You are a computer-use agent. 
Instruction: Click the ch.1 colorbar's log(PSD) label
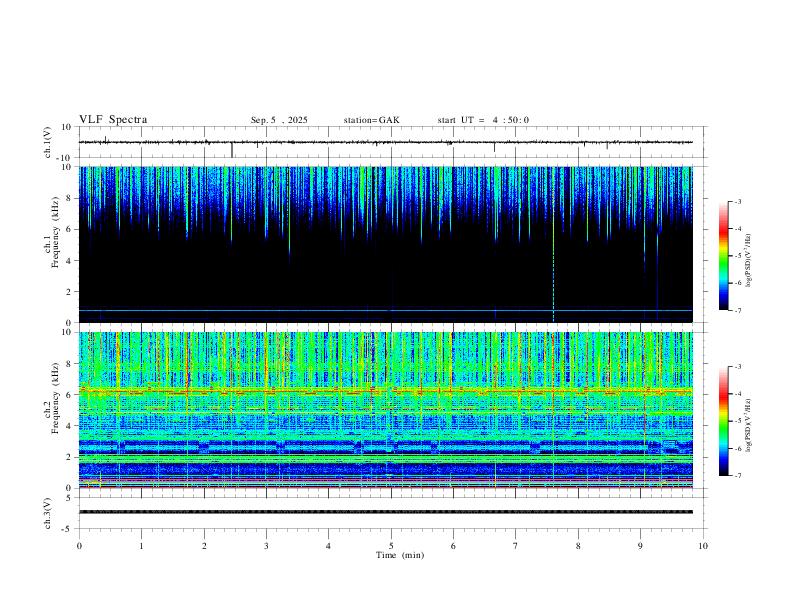748,261
